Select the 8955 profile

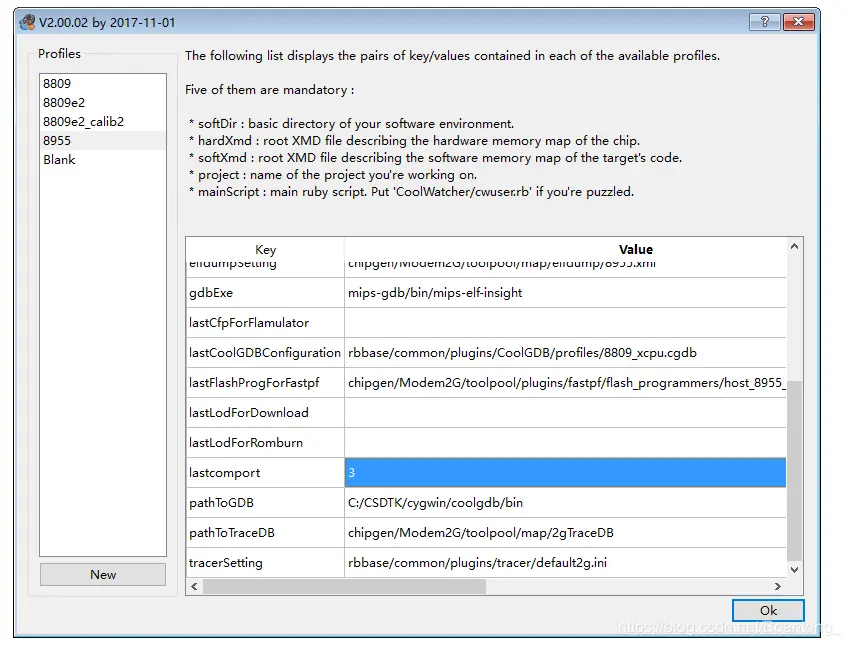(103, 141)
